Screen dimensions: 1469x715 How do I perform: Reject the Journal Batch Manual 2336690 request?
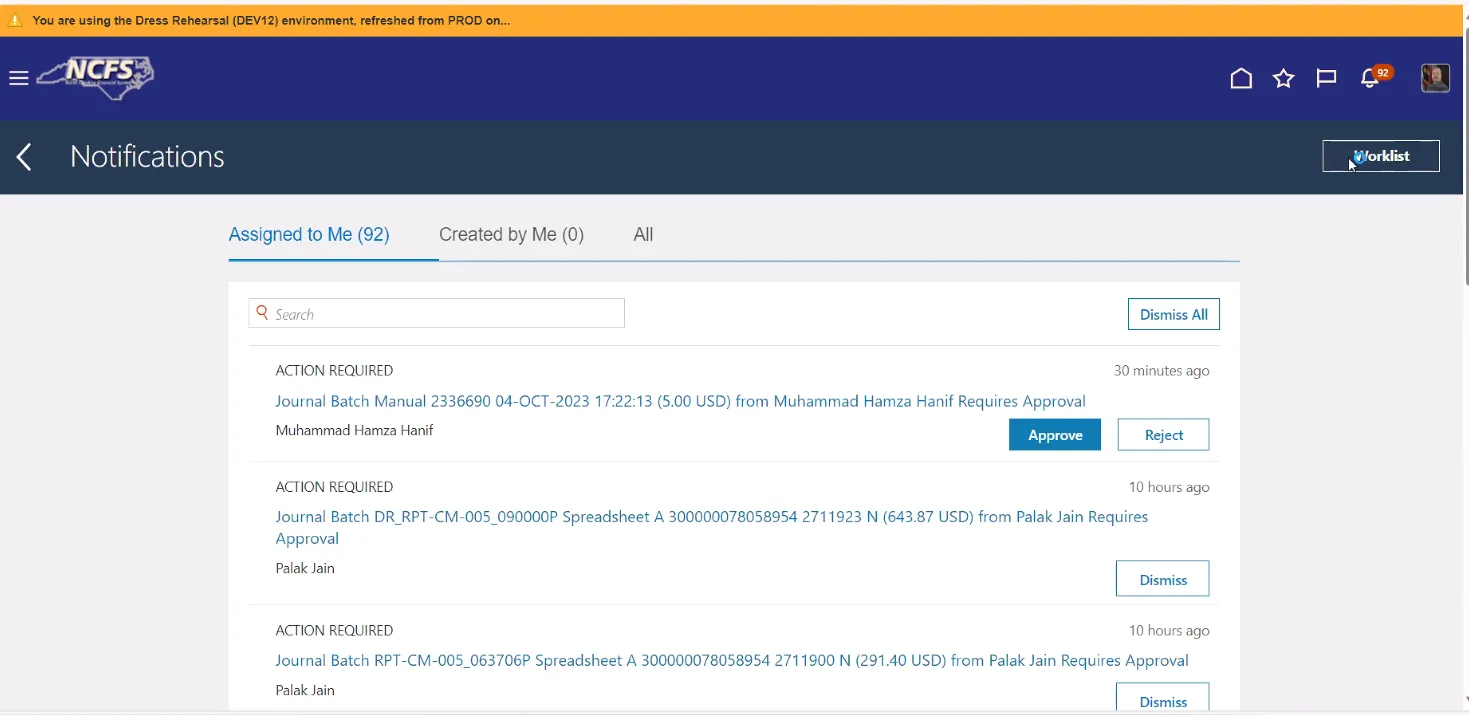click(x=1163, y=435)
